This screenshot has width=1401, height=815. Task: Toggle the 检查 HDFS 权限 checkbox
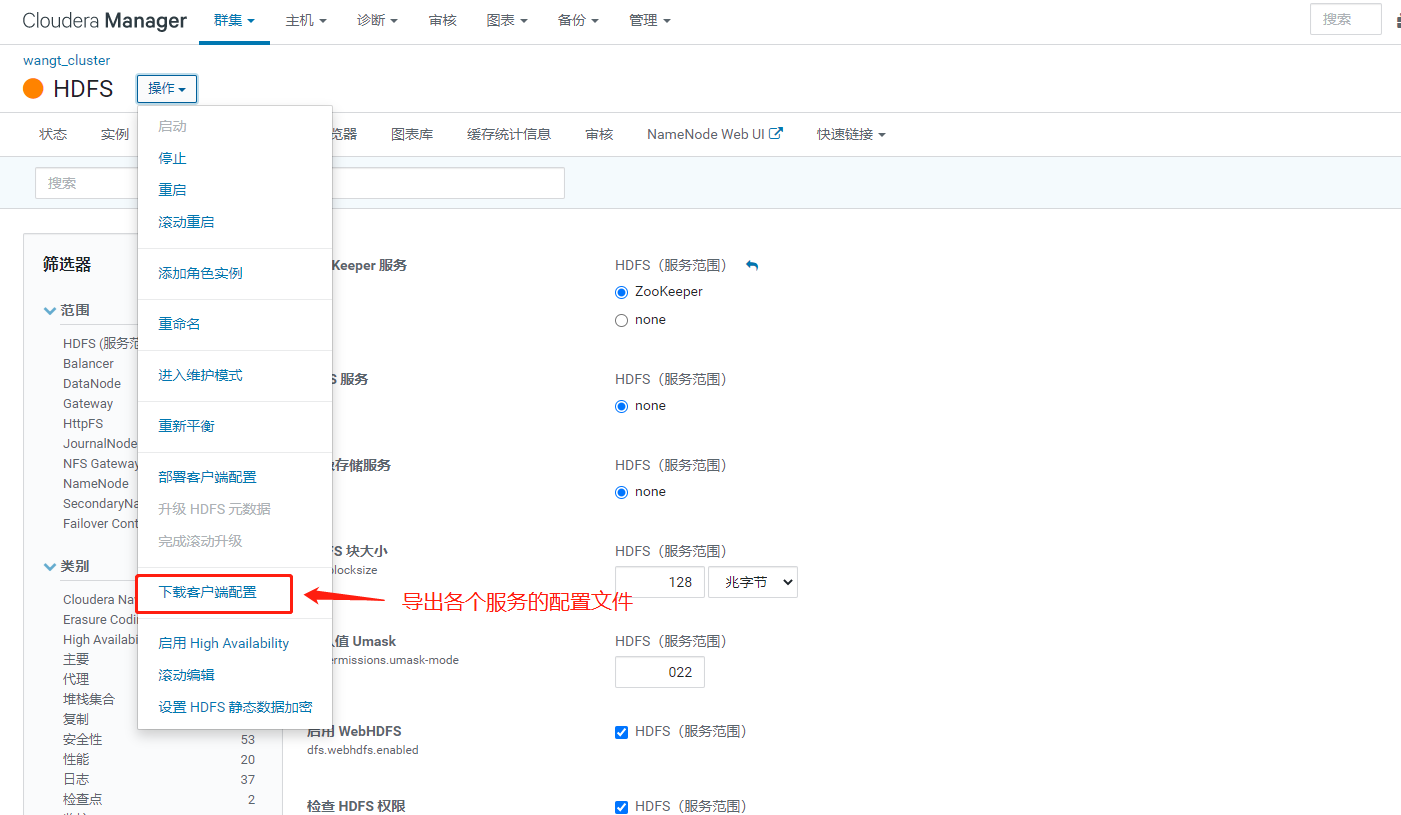[622, 807]
